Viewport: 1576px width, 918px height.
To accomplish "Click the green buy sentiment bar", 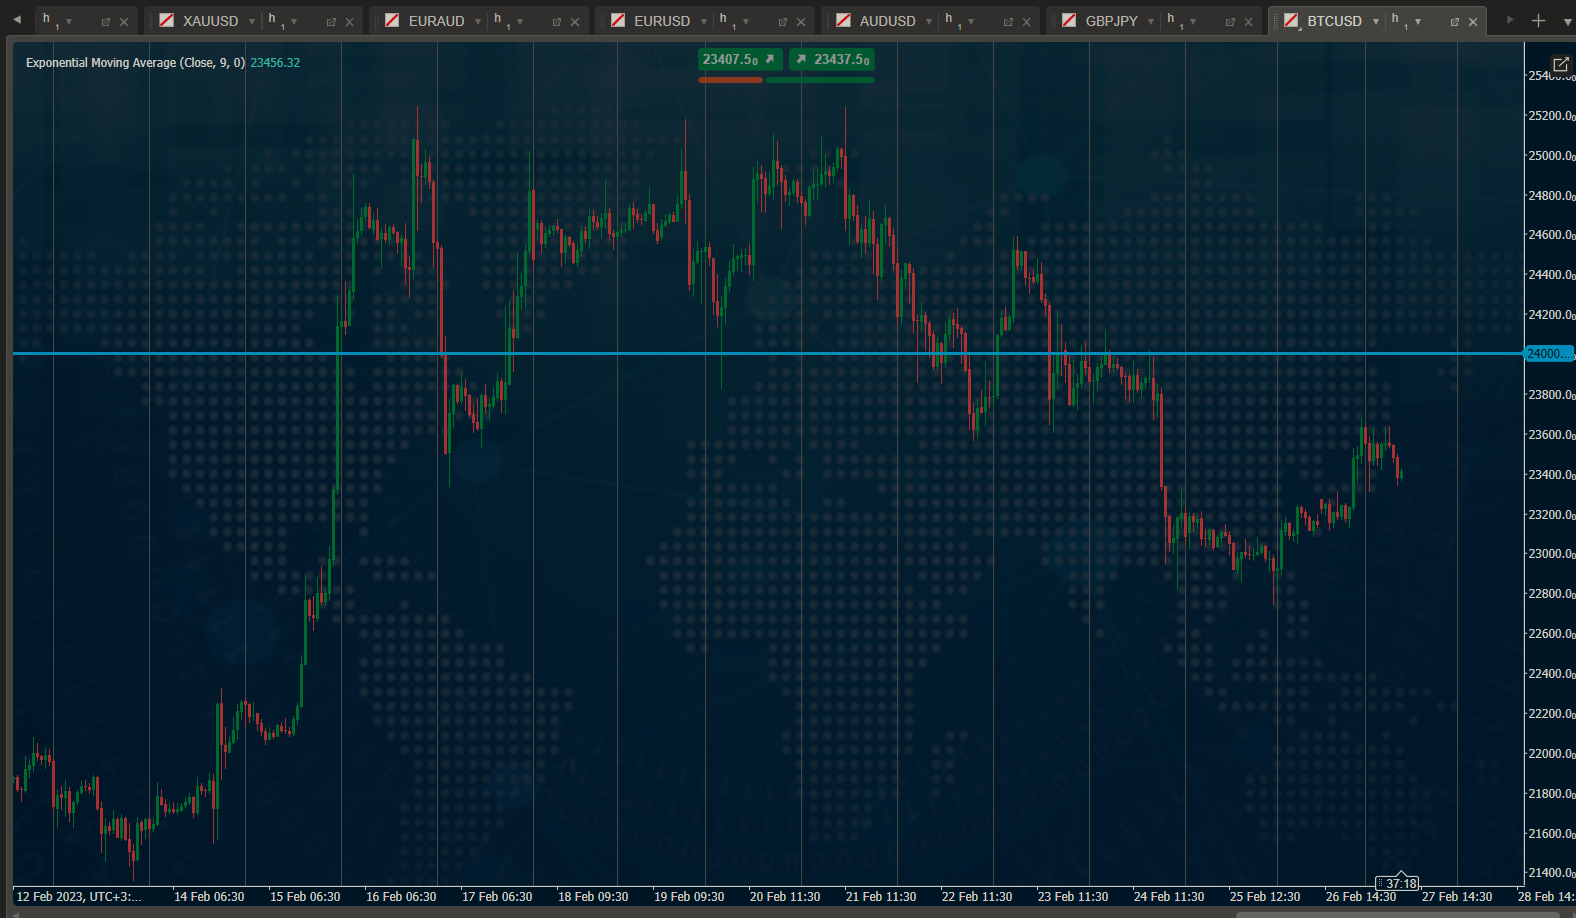I will pos(820,80).
